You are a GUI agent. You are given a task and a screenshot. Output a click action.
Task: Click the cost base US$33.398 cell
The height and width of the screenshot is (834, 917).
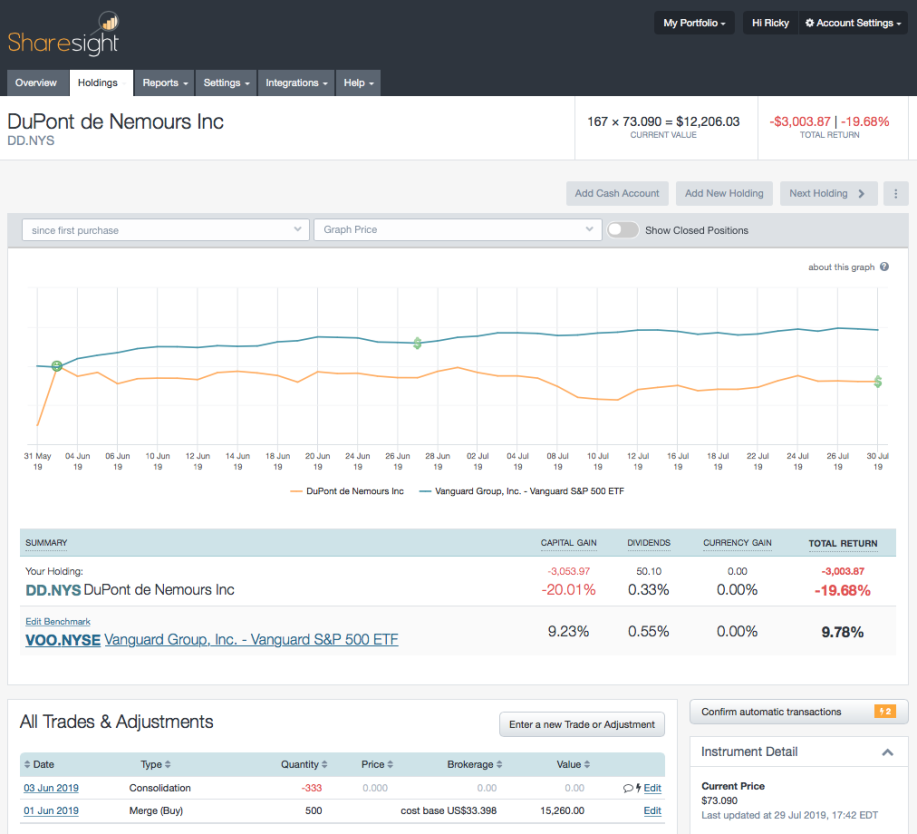click(x=449, y=811)
